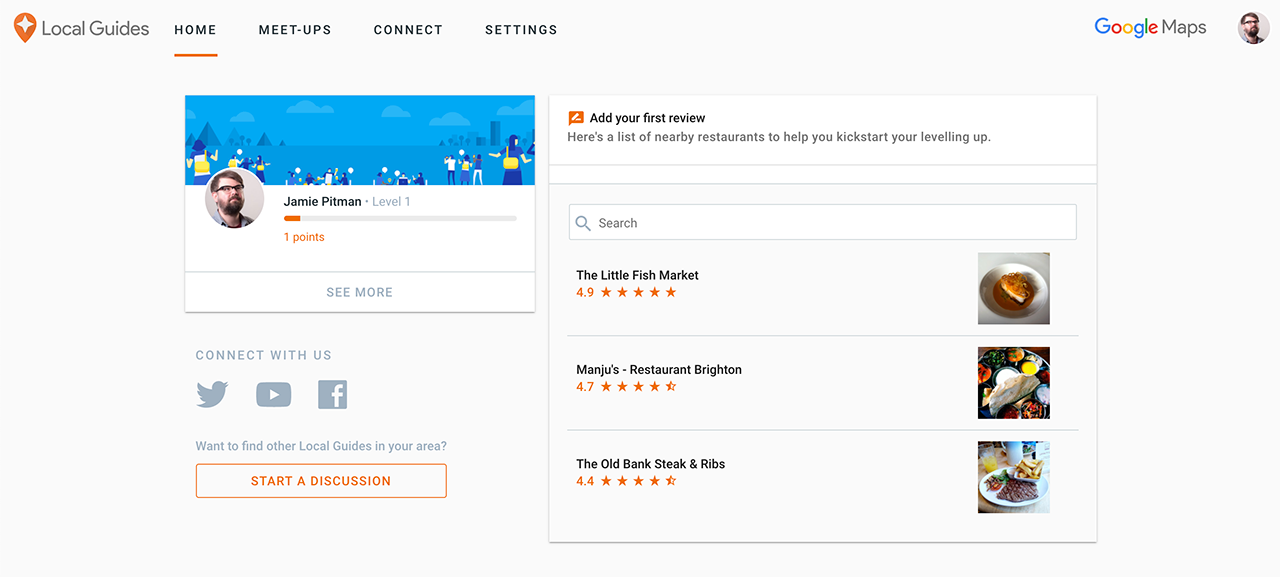Click the Local Guides pin logo
Screen dimensions: 1280x577
(25, 28)
